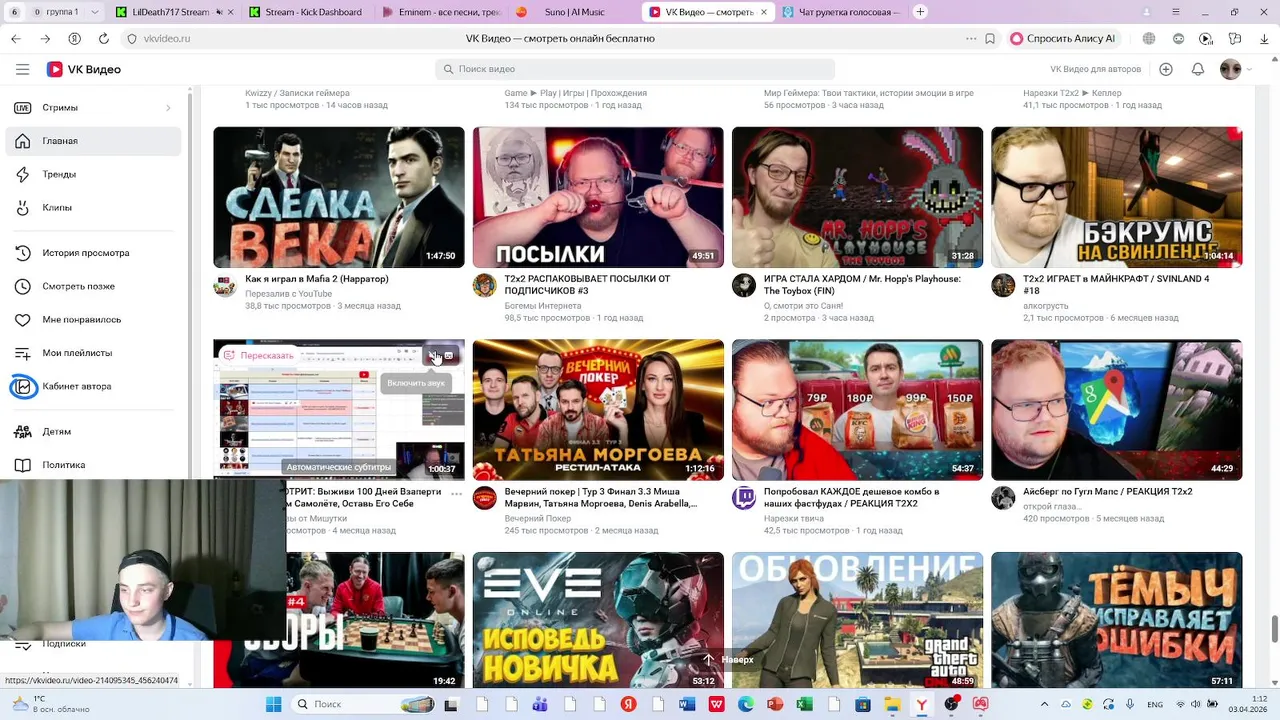Open История просмотра in the sidebar
The width and height of the screenshot is (1280, 720).
[x=93, y=253]
